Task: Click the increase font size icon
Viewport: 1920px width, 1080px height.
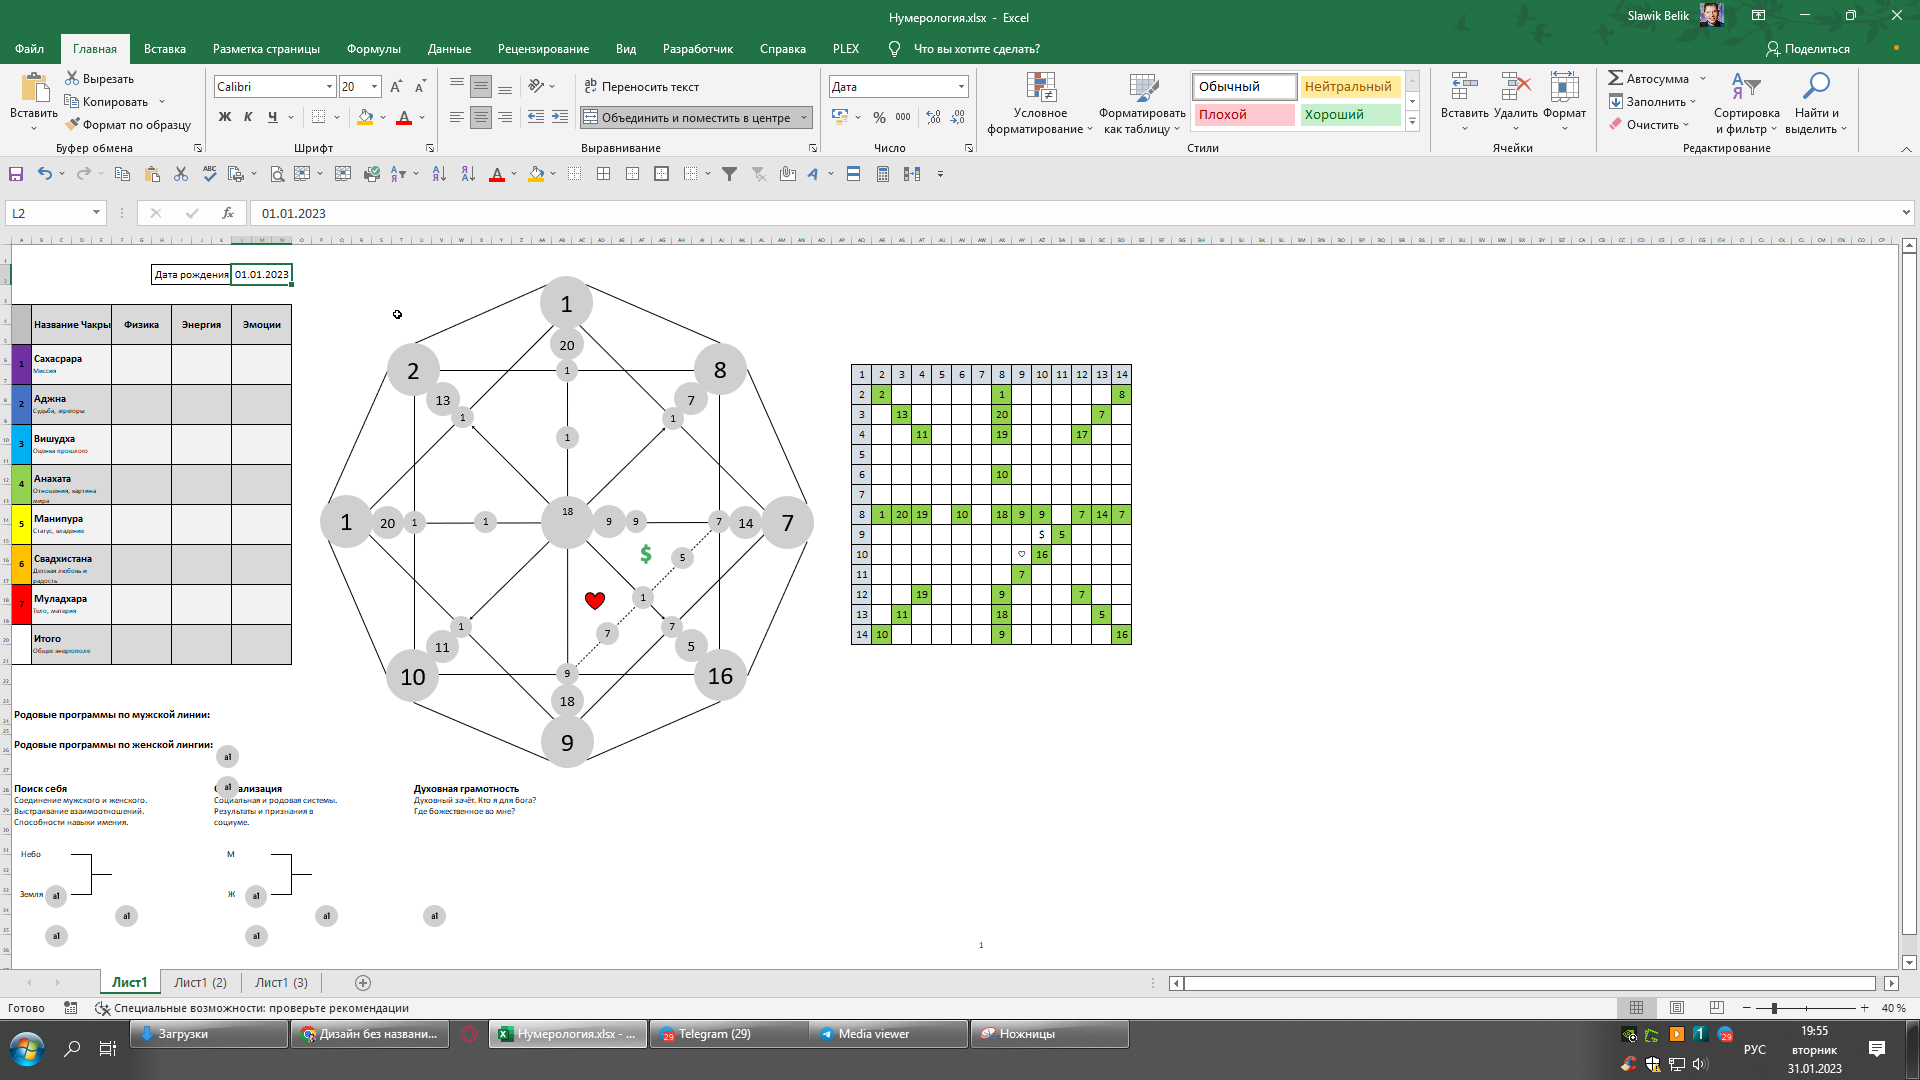Action: click(x=396, y=87)
